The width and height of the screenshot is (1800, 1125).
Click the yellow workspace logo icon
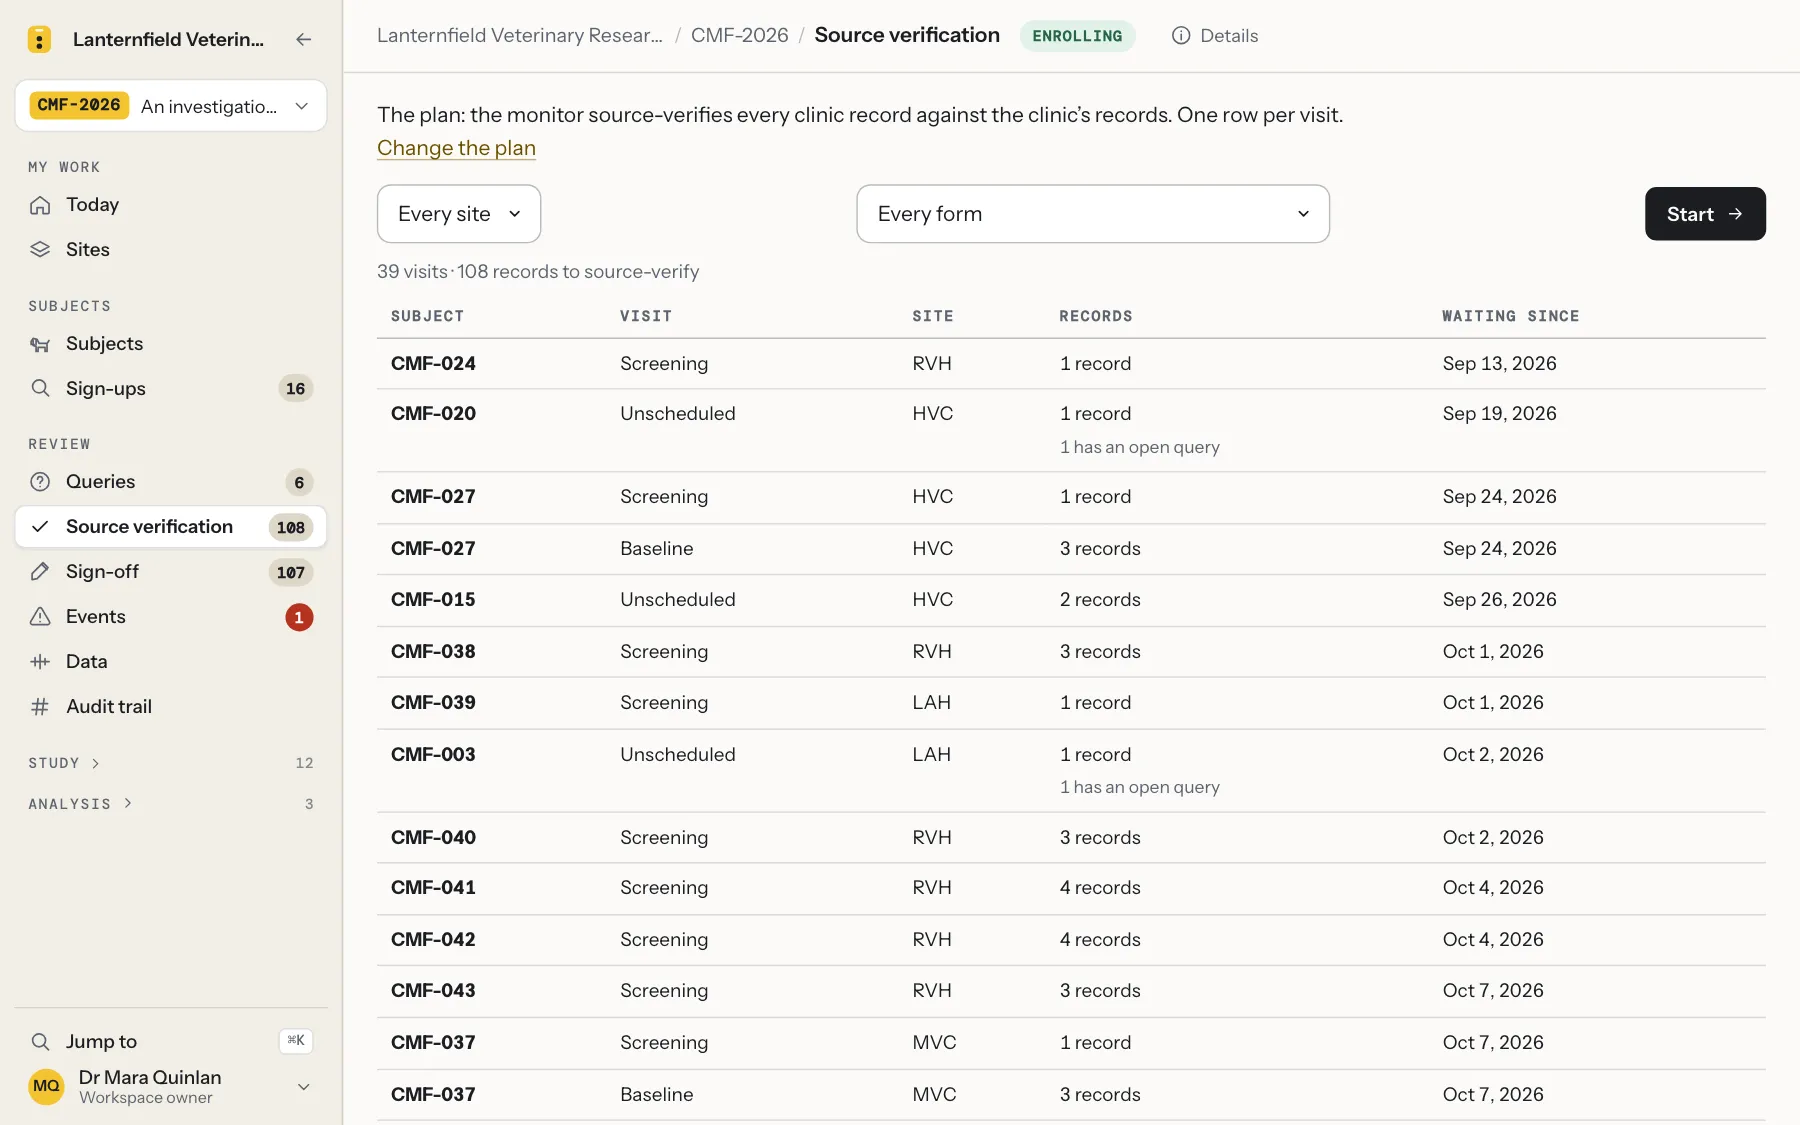(x=39, y=39)
